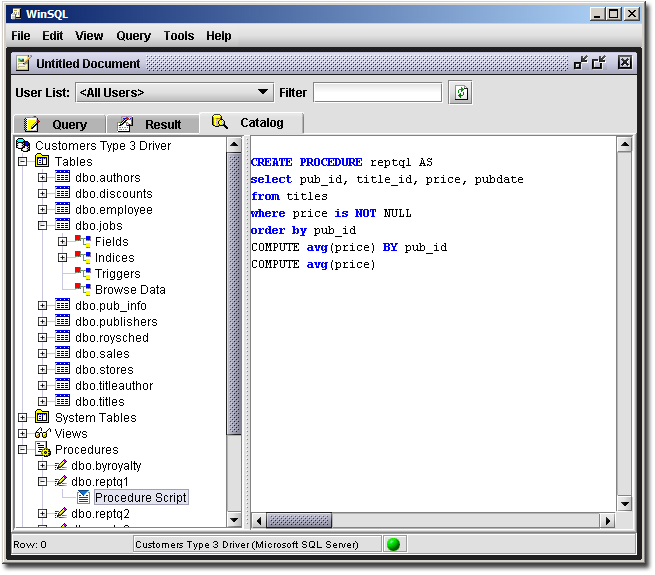Image resolution: width=655 pixels, height=575 pixels.
Task: Click the refresh catalog icon beside Filter
Action: click(460, 92)
